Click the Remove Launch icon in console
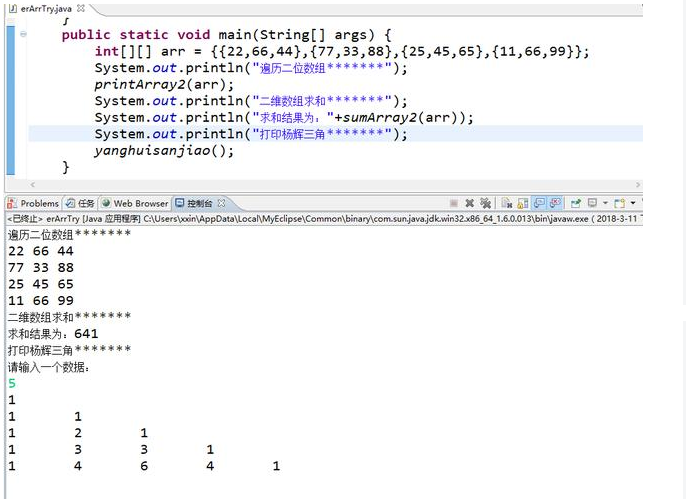 pyautogui.click(x=470, y=203)
